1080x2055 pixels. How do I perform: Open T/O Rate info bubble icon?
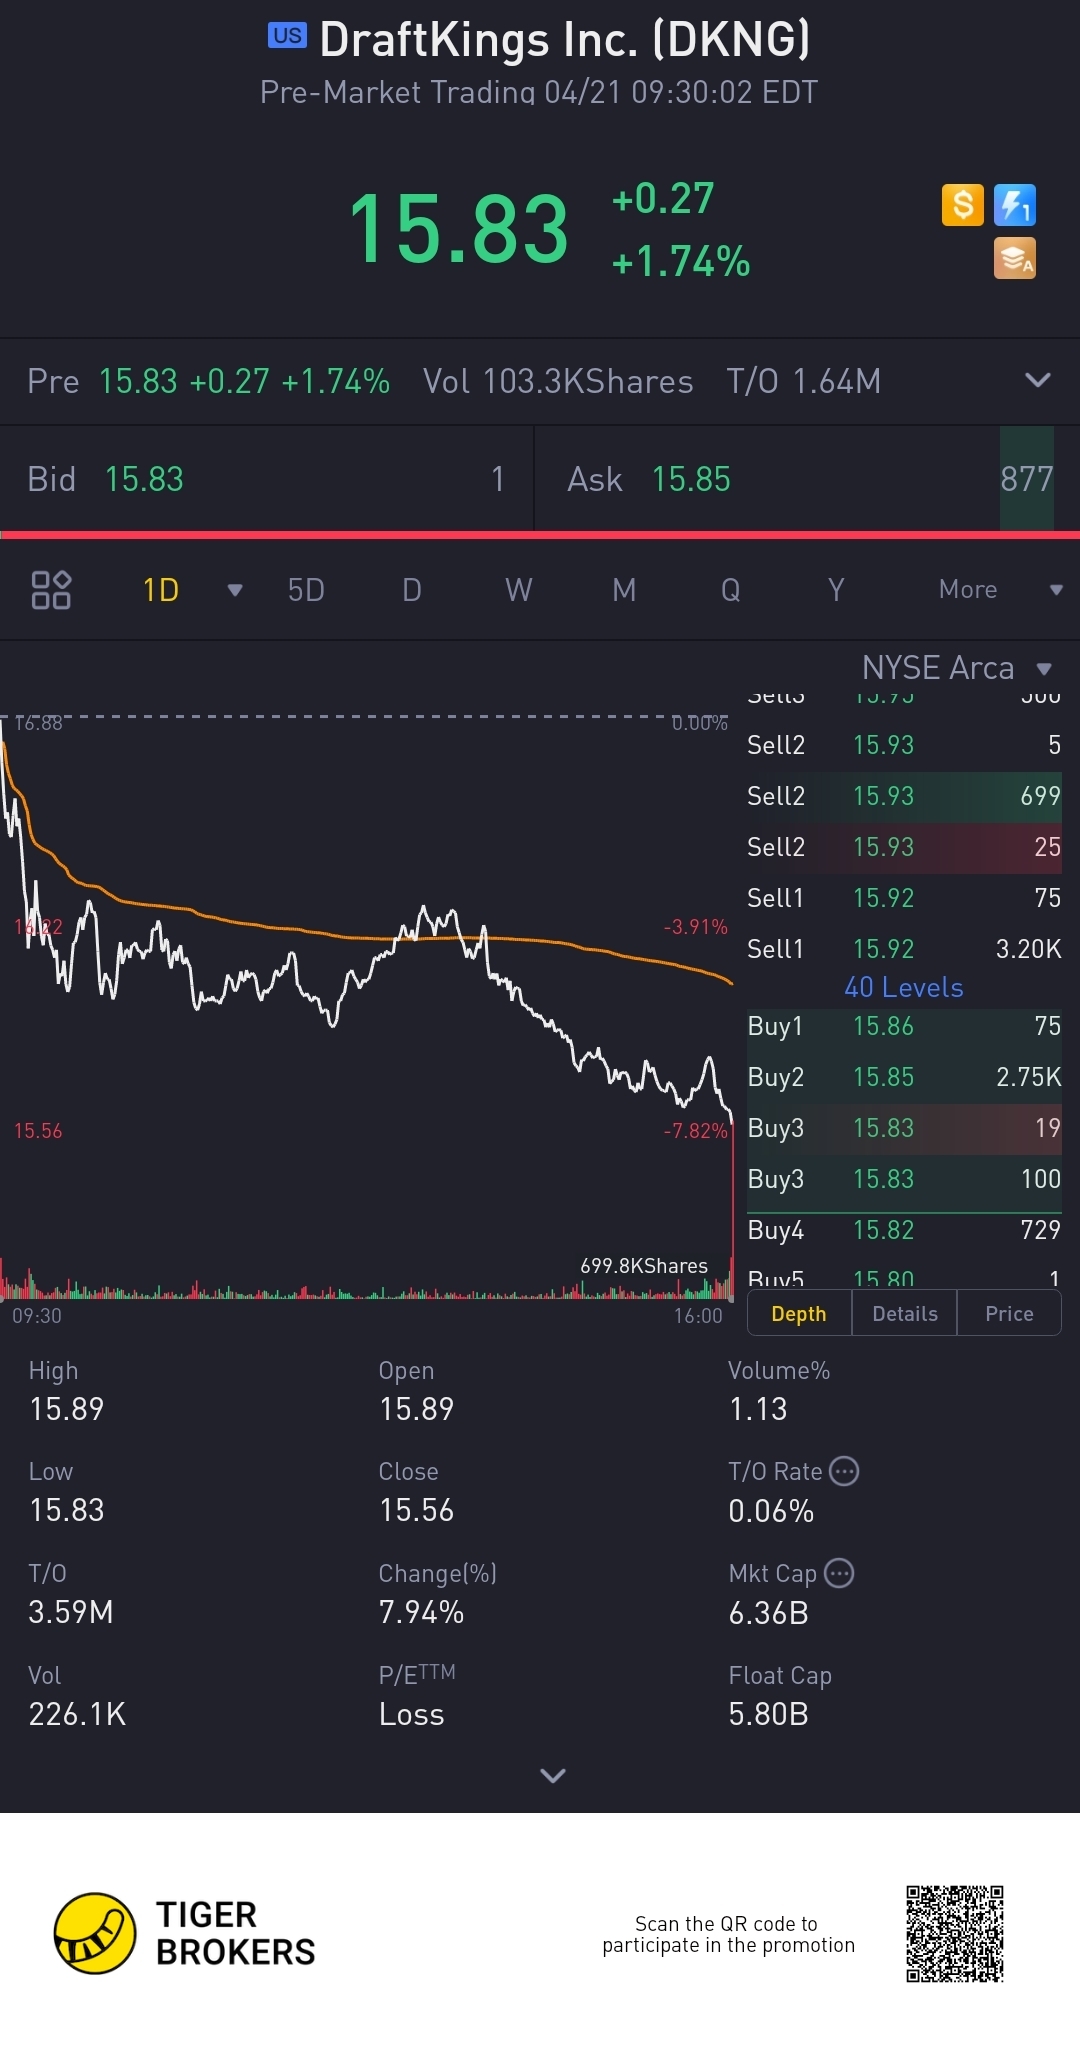click(845, 1471)
